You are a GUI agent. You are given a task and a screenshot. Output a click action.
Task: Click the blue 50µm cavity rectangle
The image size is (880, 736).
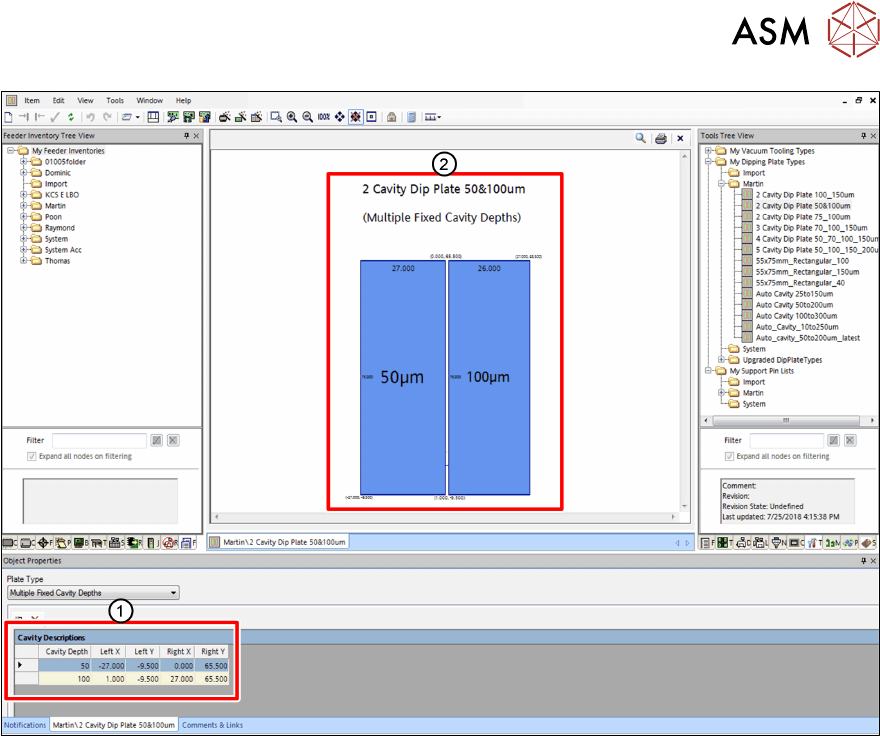[403, 377]
